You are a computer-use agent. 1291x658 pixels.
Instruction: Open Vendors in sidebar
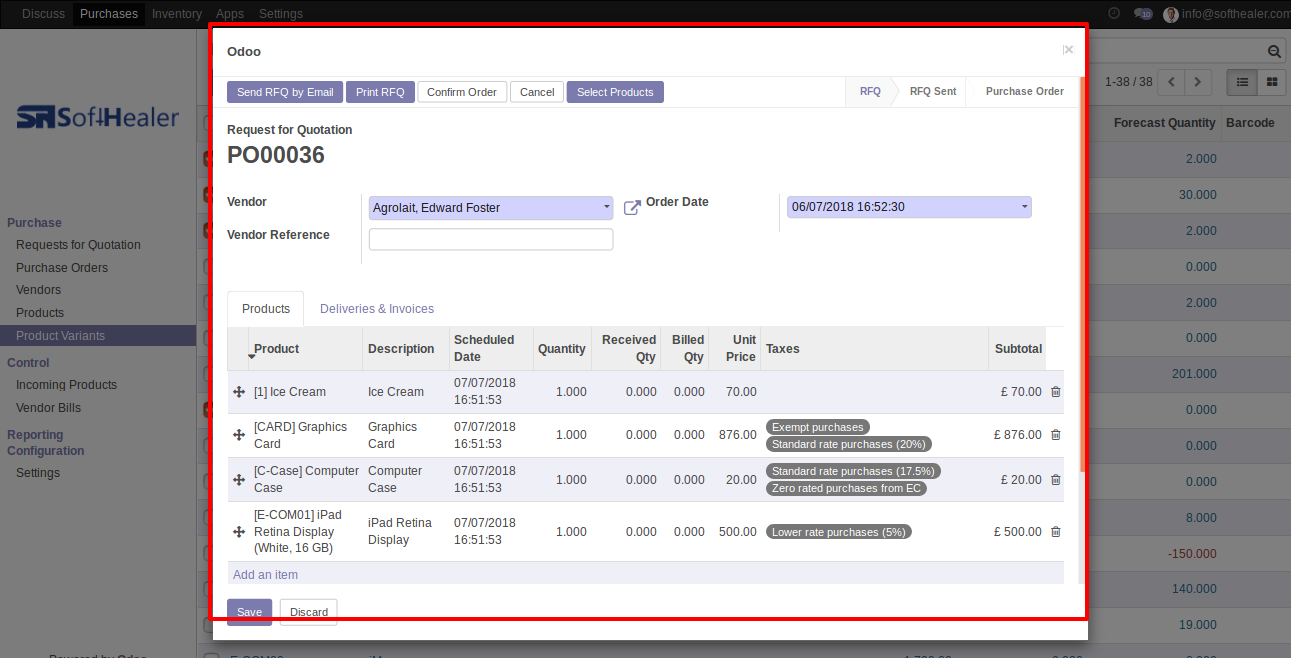[38, 290]
